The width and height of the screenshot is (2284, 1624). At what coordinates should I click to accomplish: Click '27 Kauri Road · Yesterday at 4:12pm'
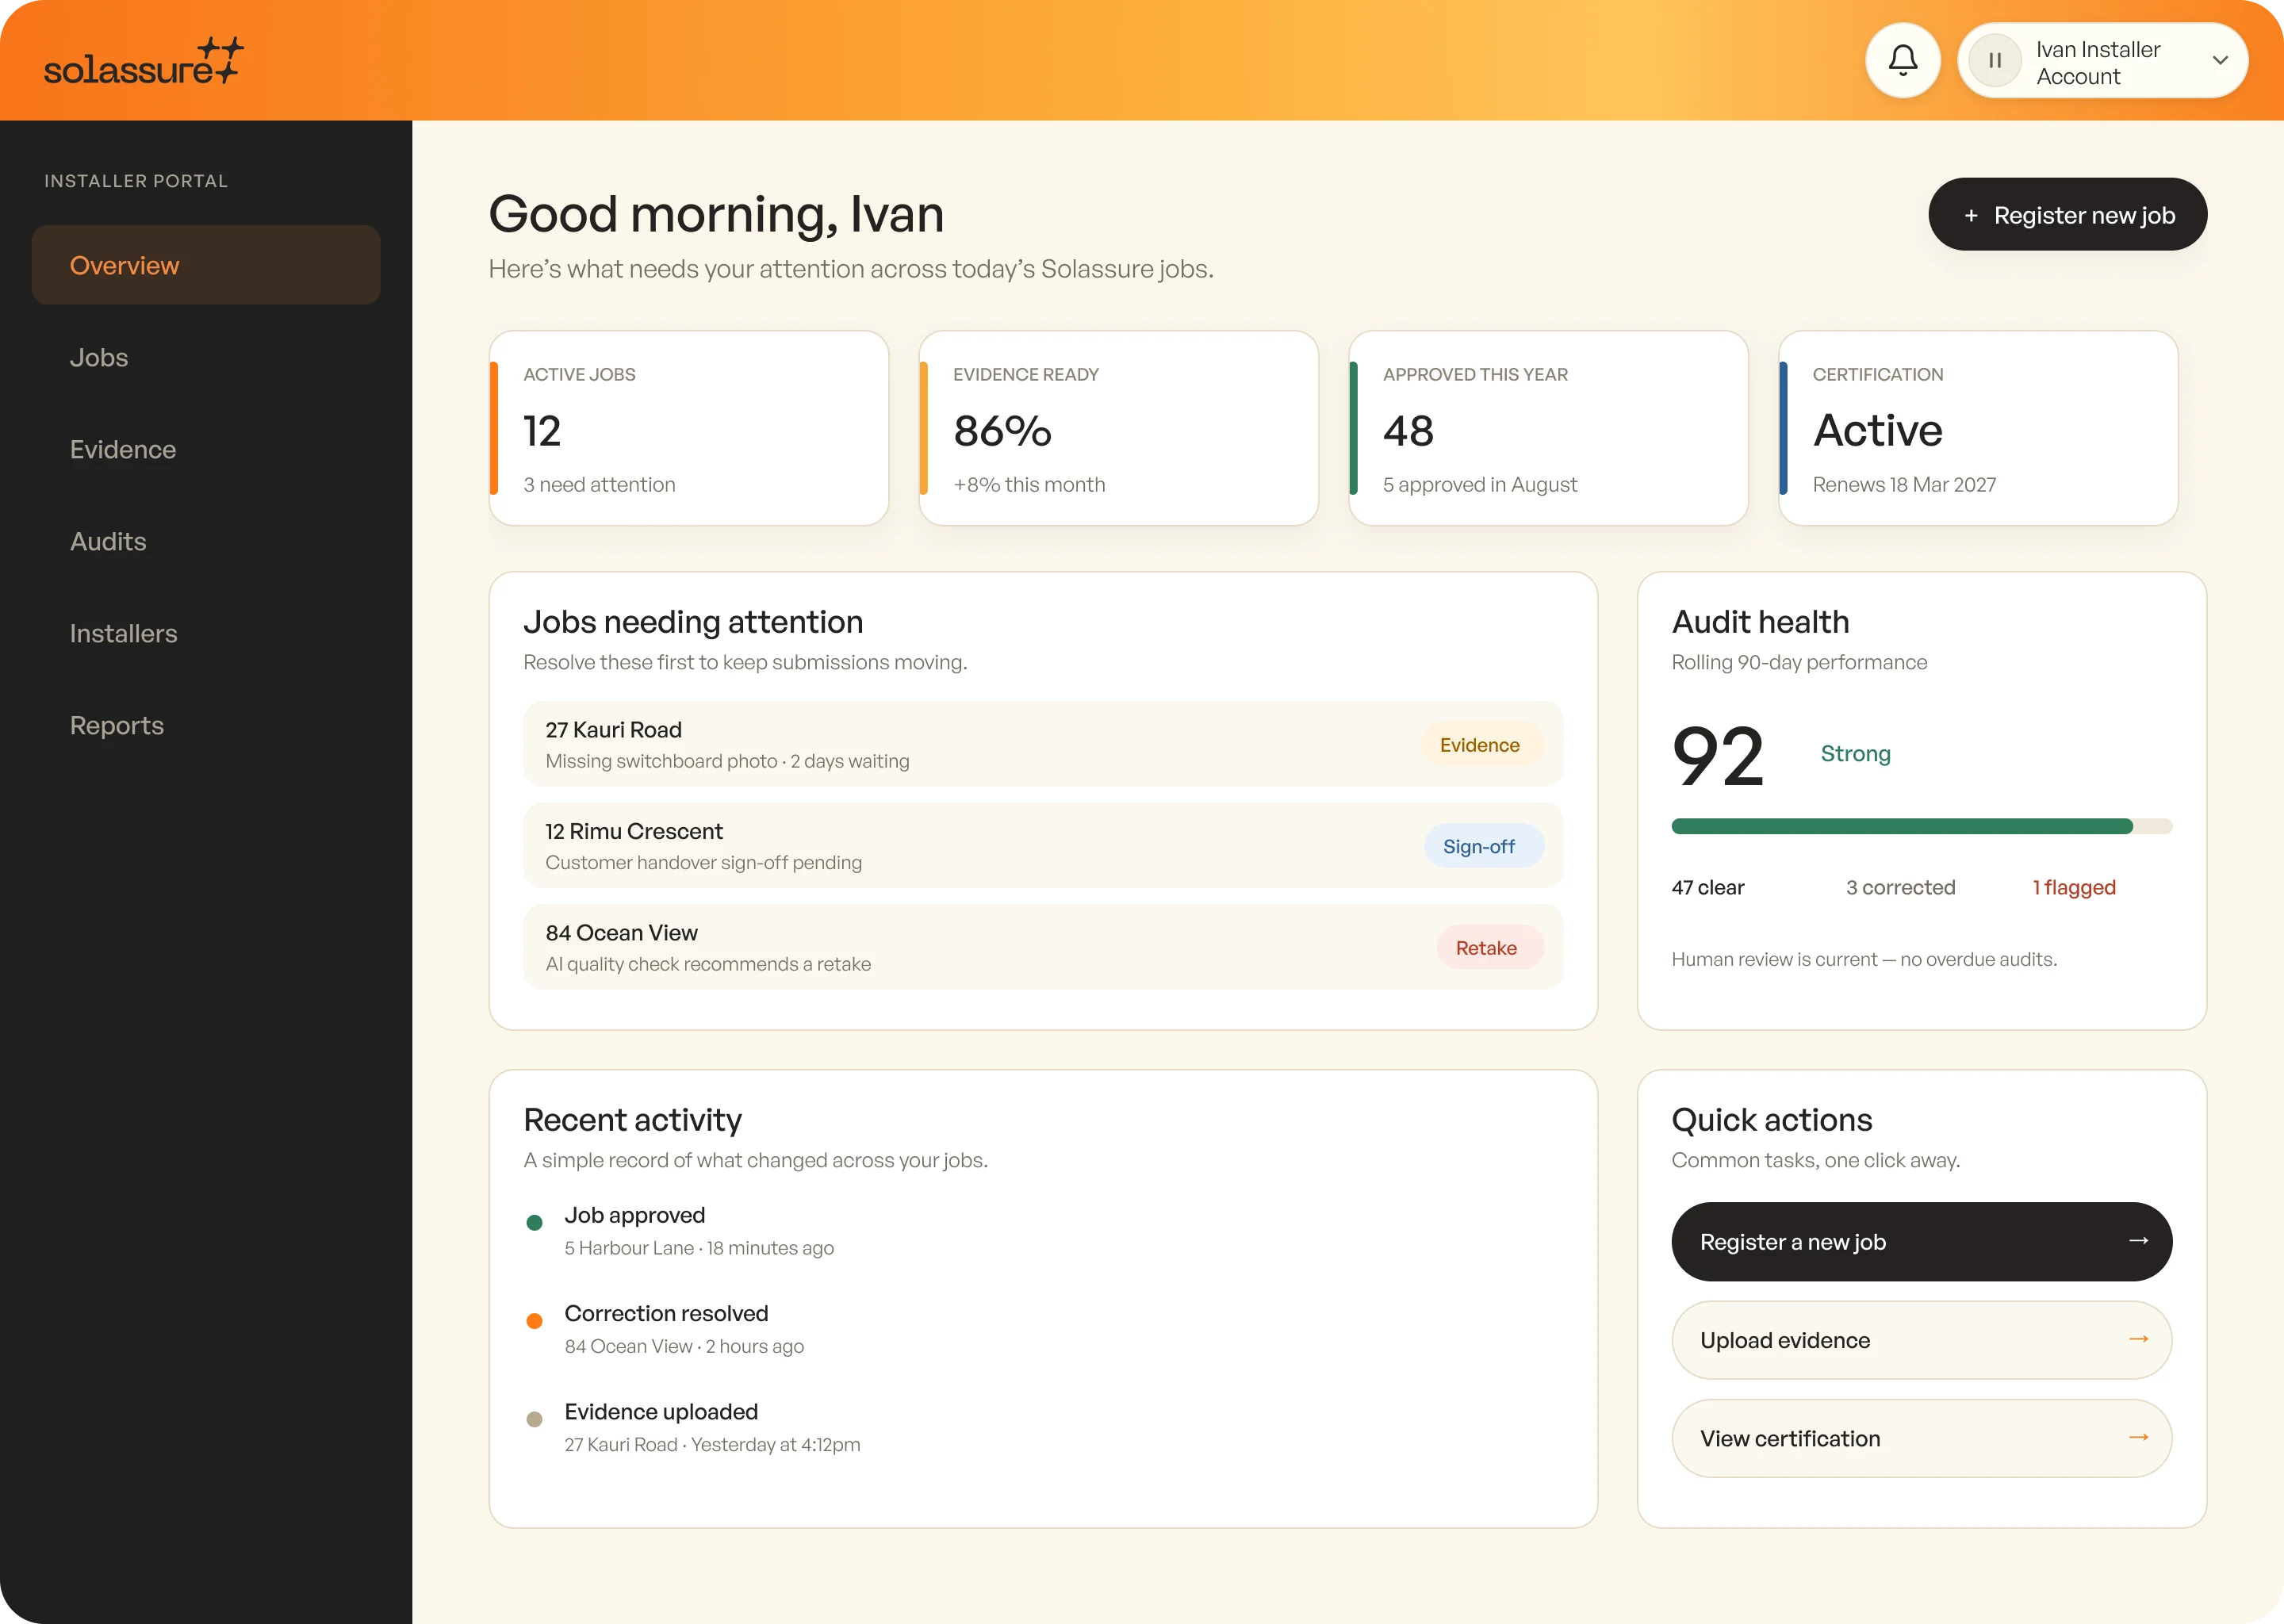pos(712,1444)
